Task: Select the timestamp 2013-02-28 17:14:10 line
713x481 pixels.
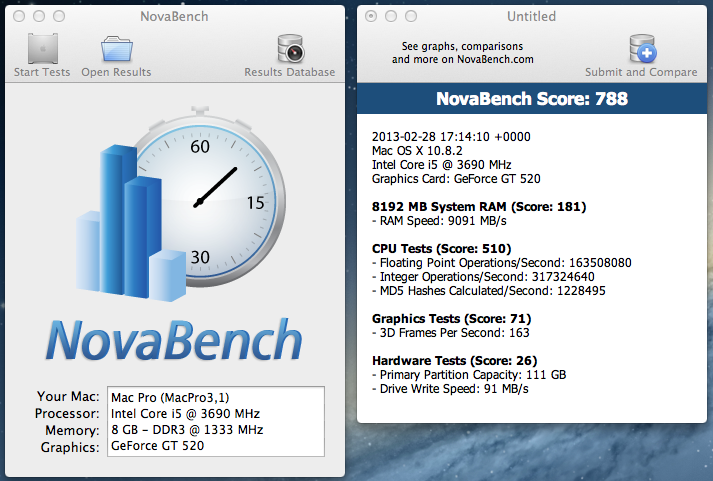Action: tap(451, 137)
